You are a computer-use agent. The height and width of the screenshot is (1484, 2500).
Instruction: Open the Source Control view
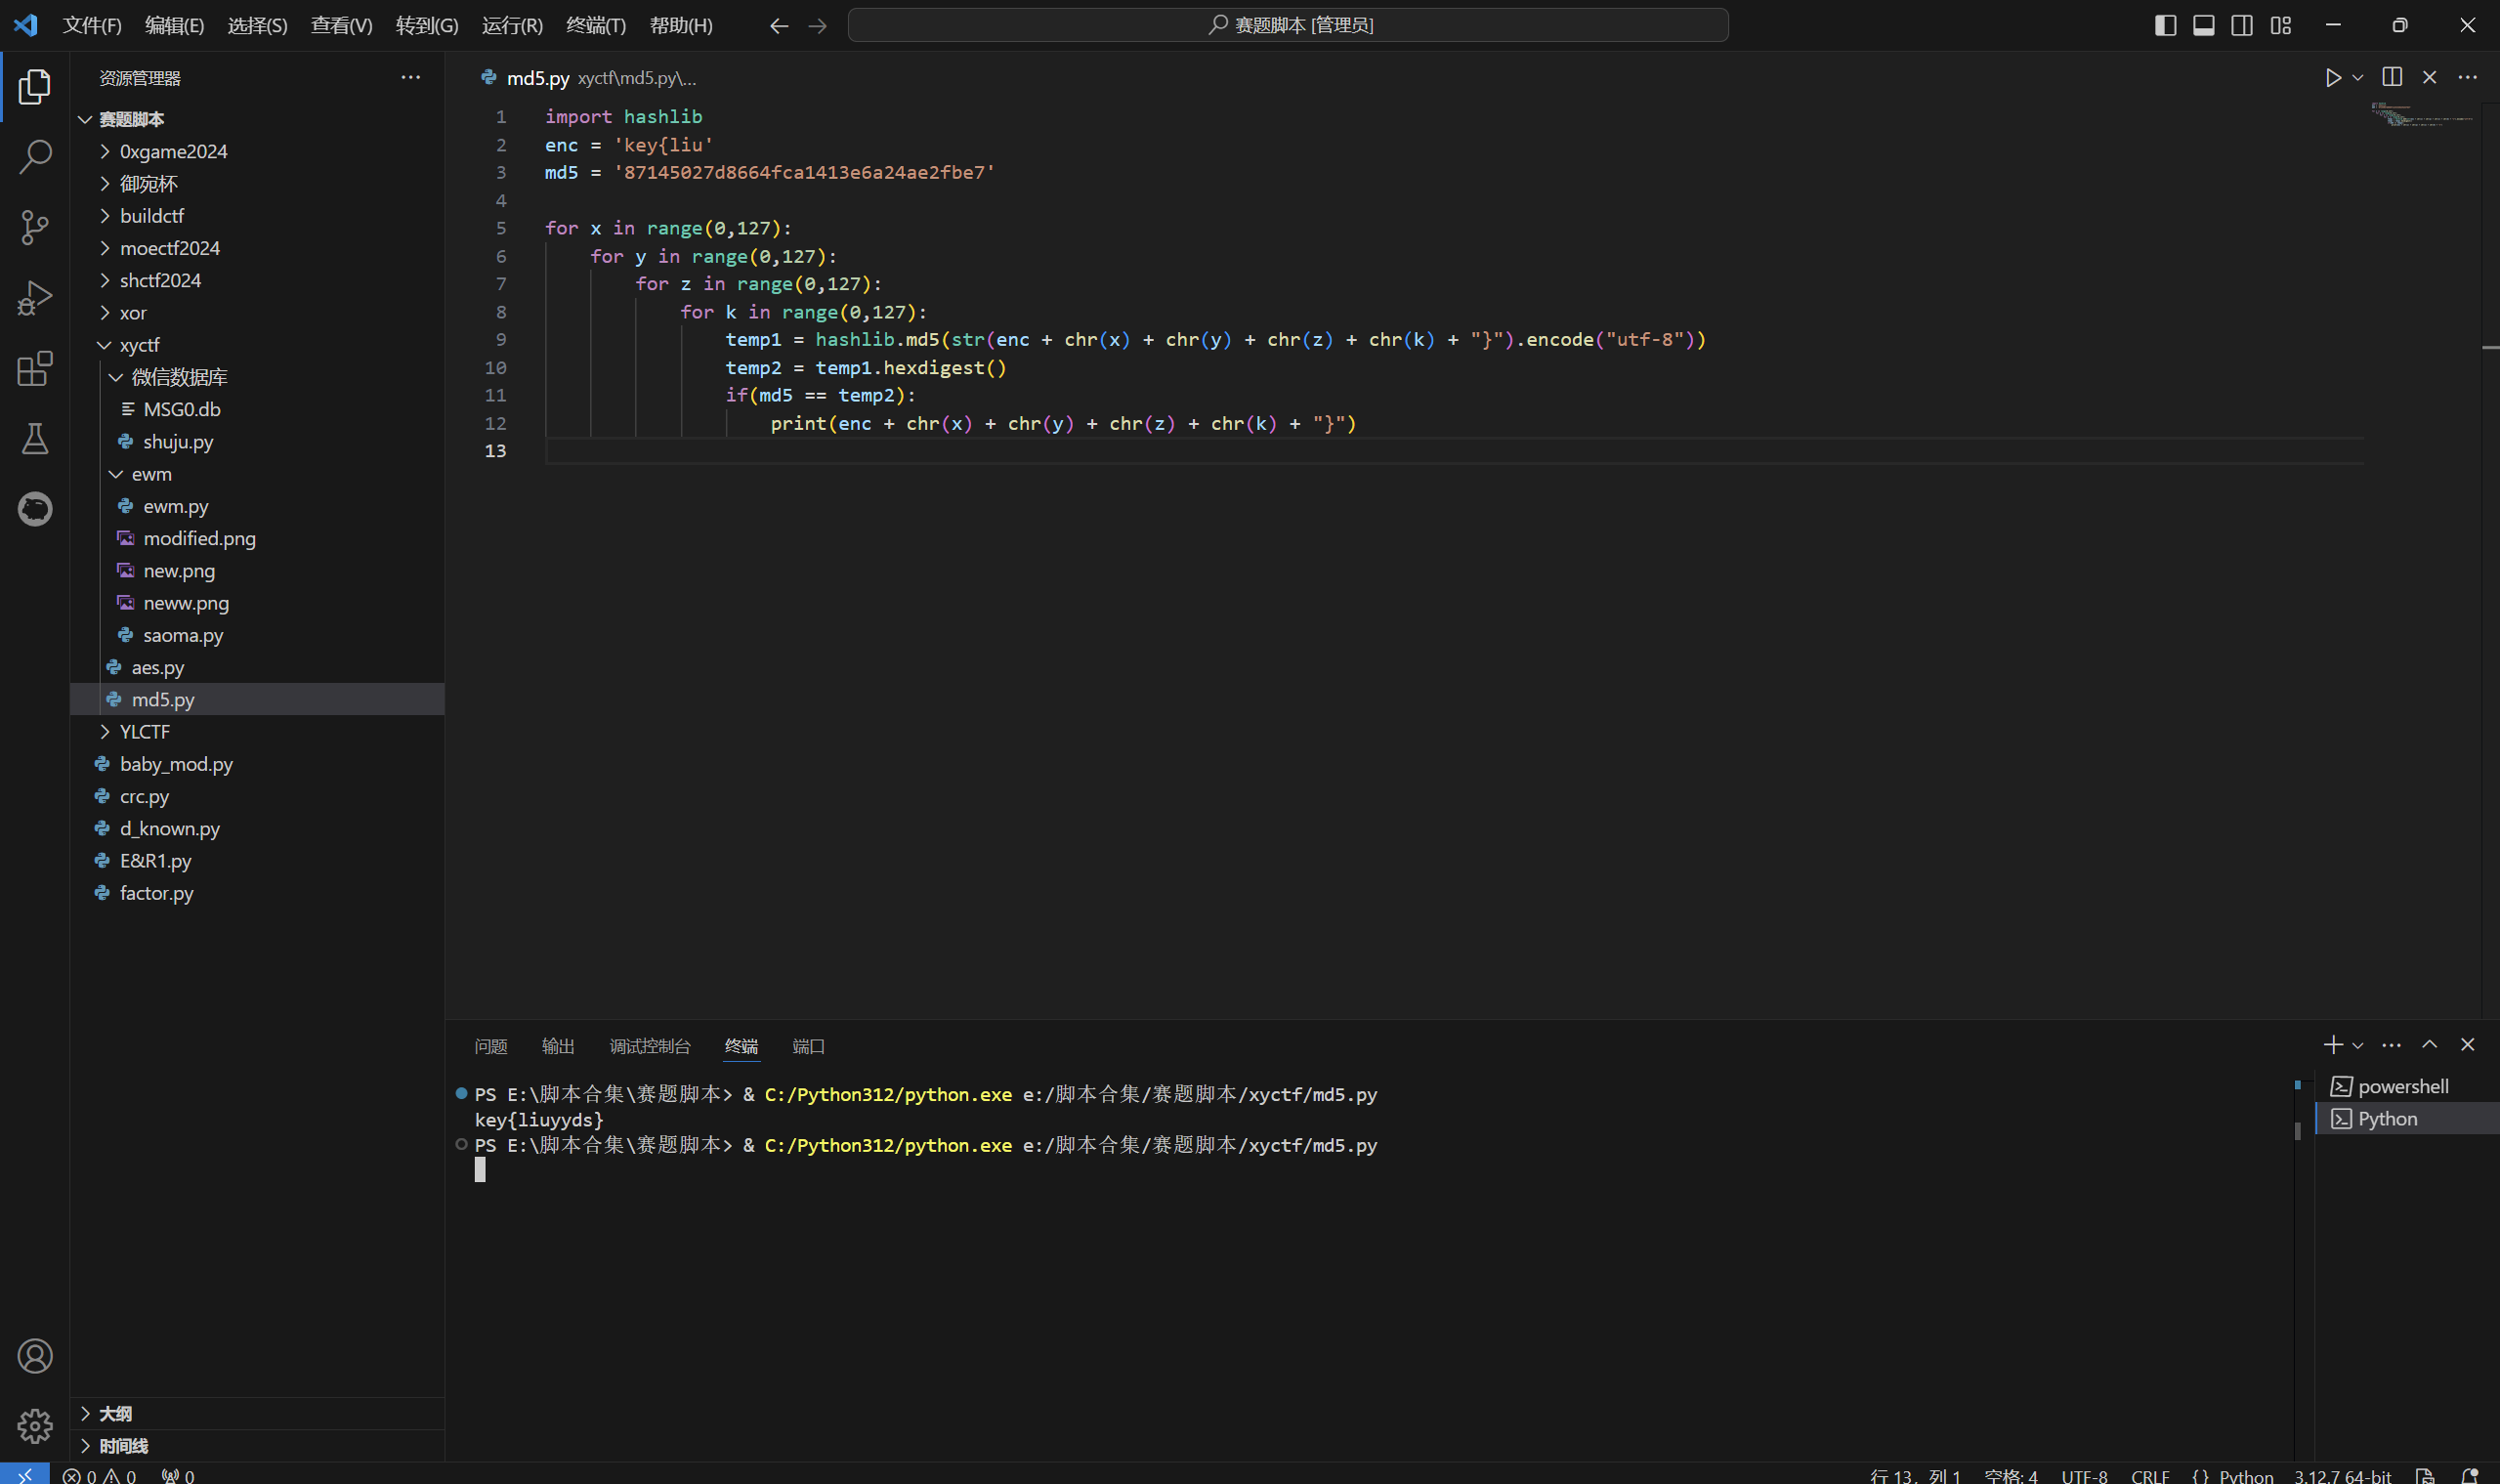pos(35,227)
